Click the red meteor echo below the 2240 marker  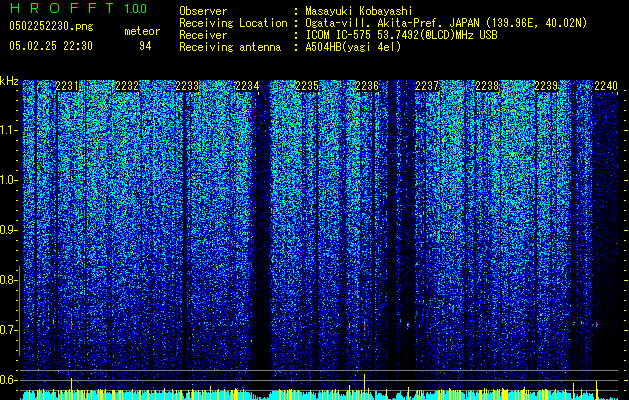point(597,324)
